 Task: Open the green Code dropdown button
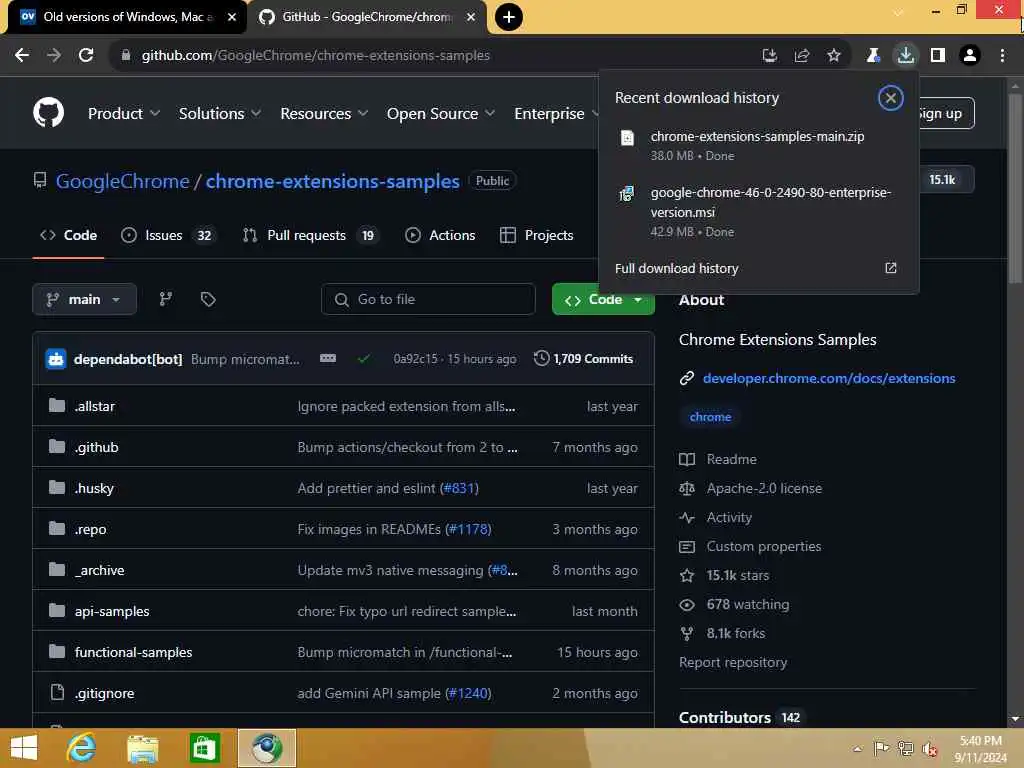(x=603, y=300)
